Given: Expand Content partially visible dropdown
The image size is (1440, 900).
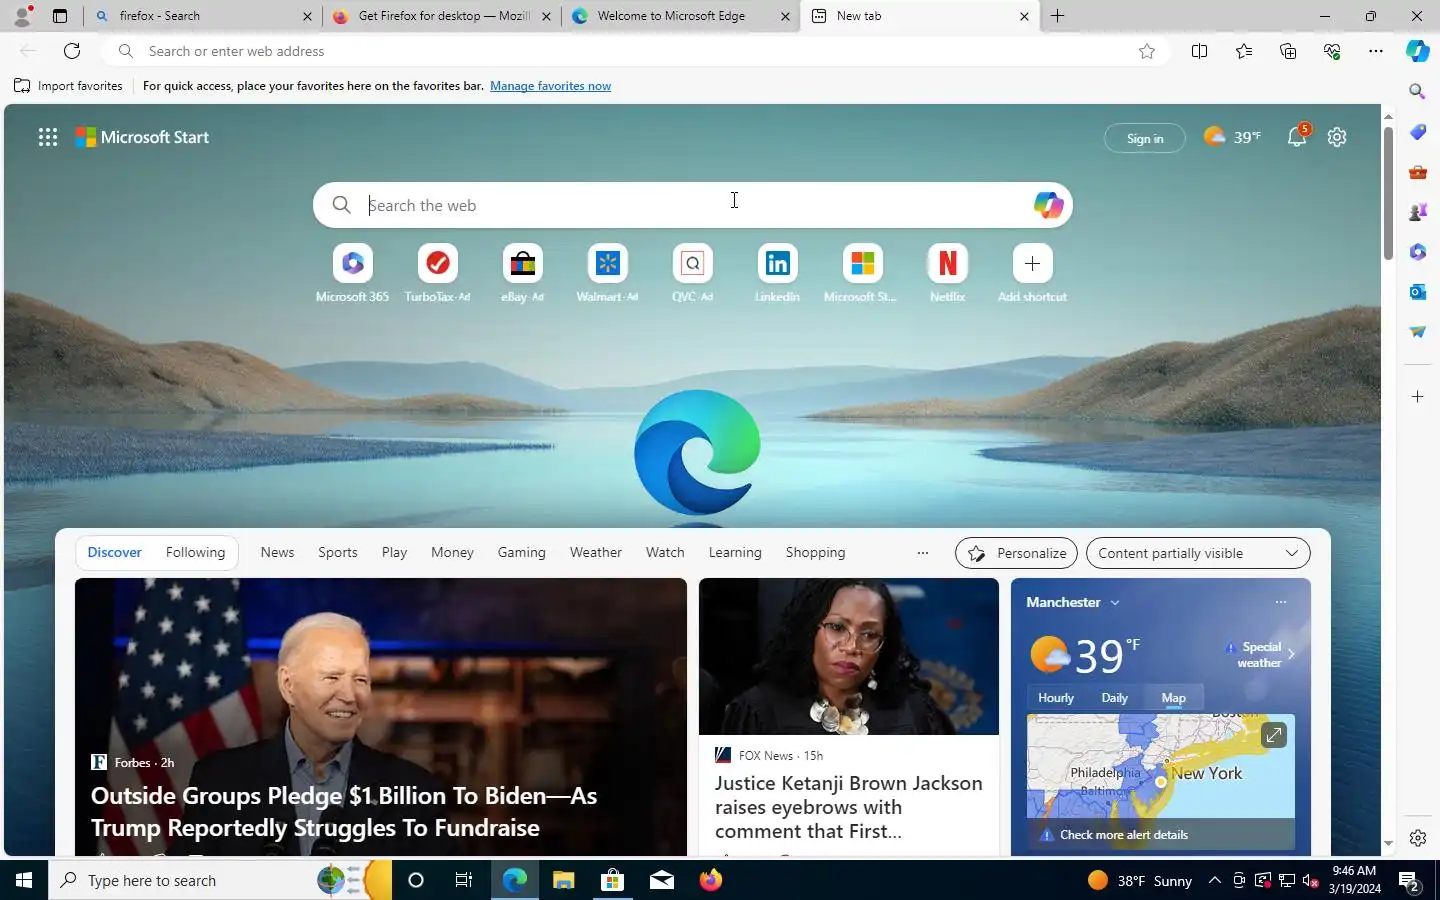Looking at the screenshot, I should point(1198,553).
